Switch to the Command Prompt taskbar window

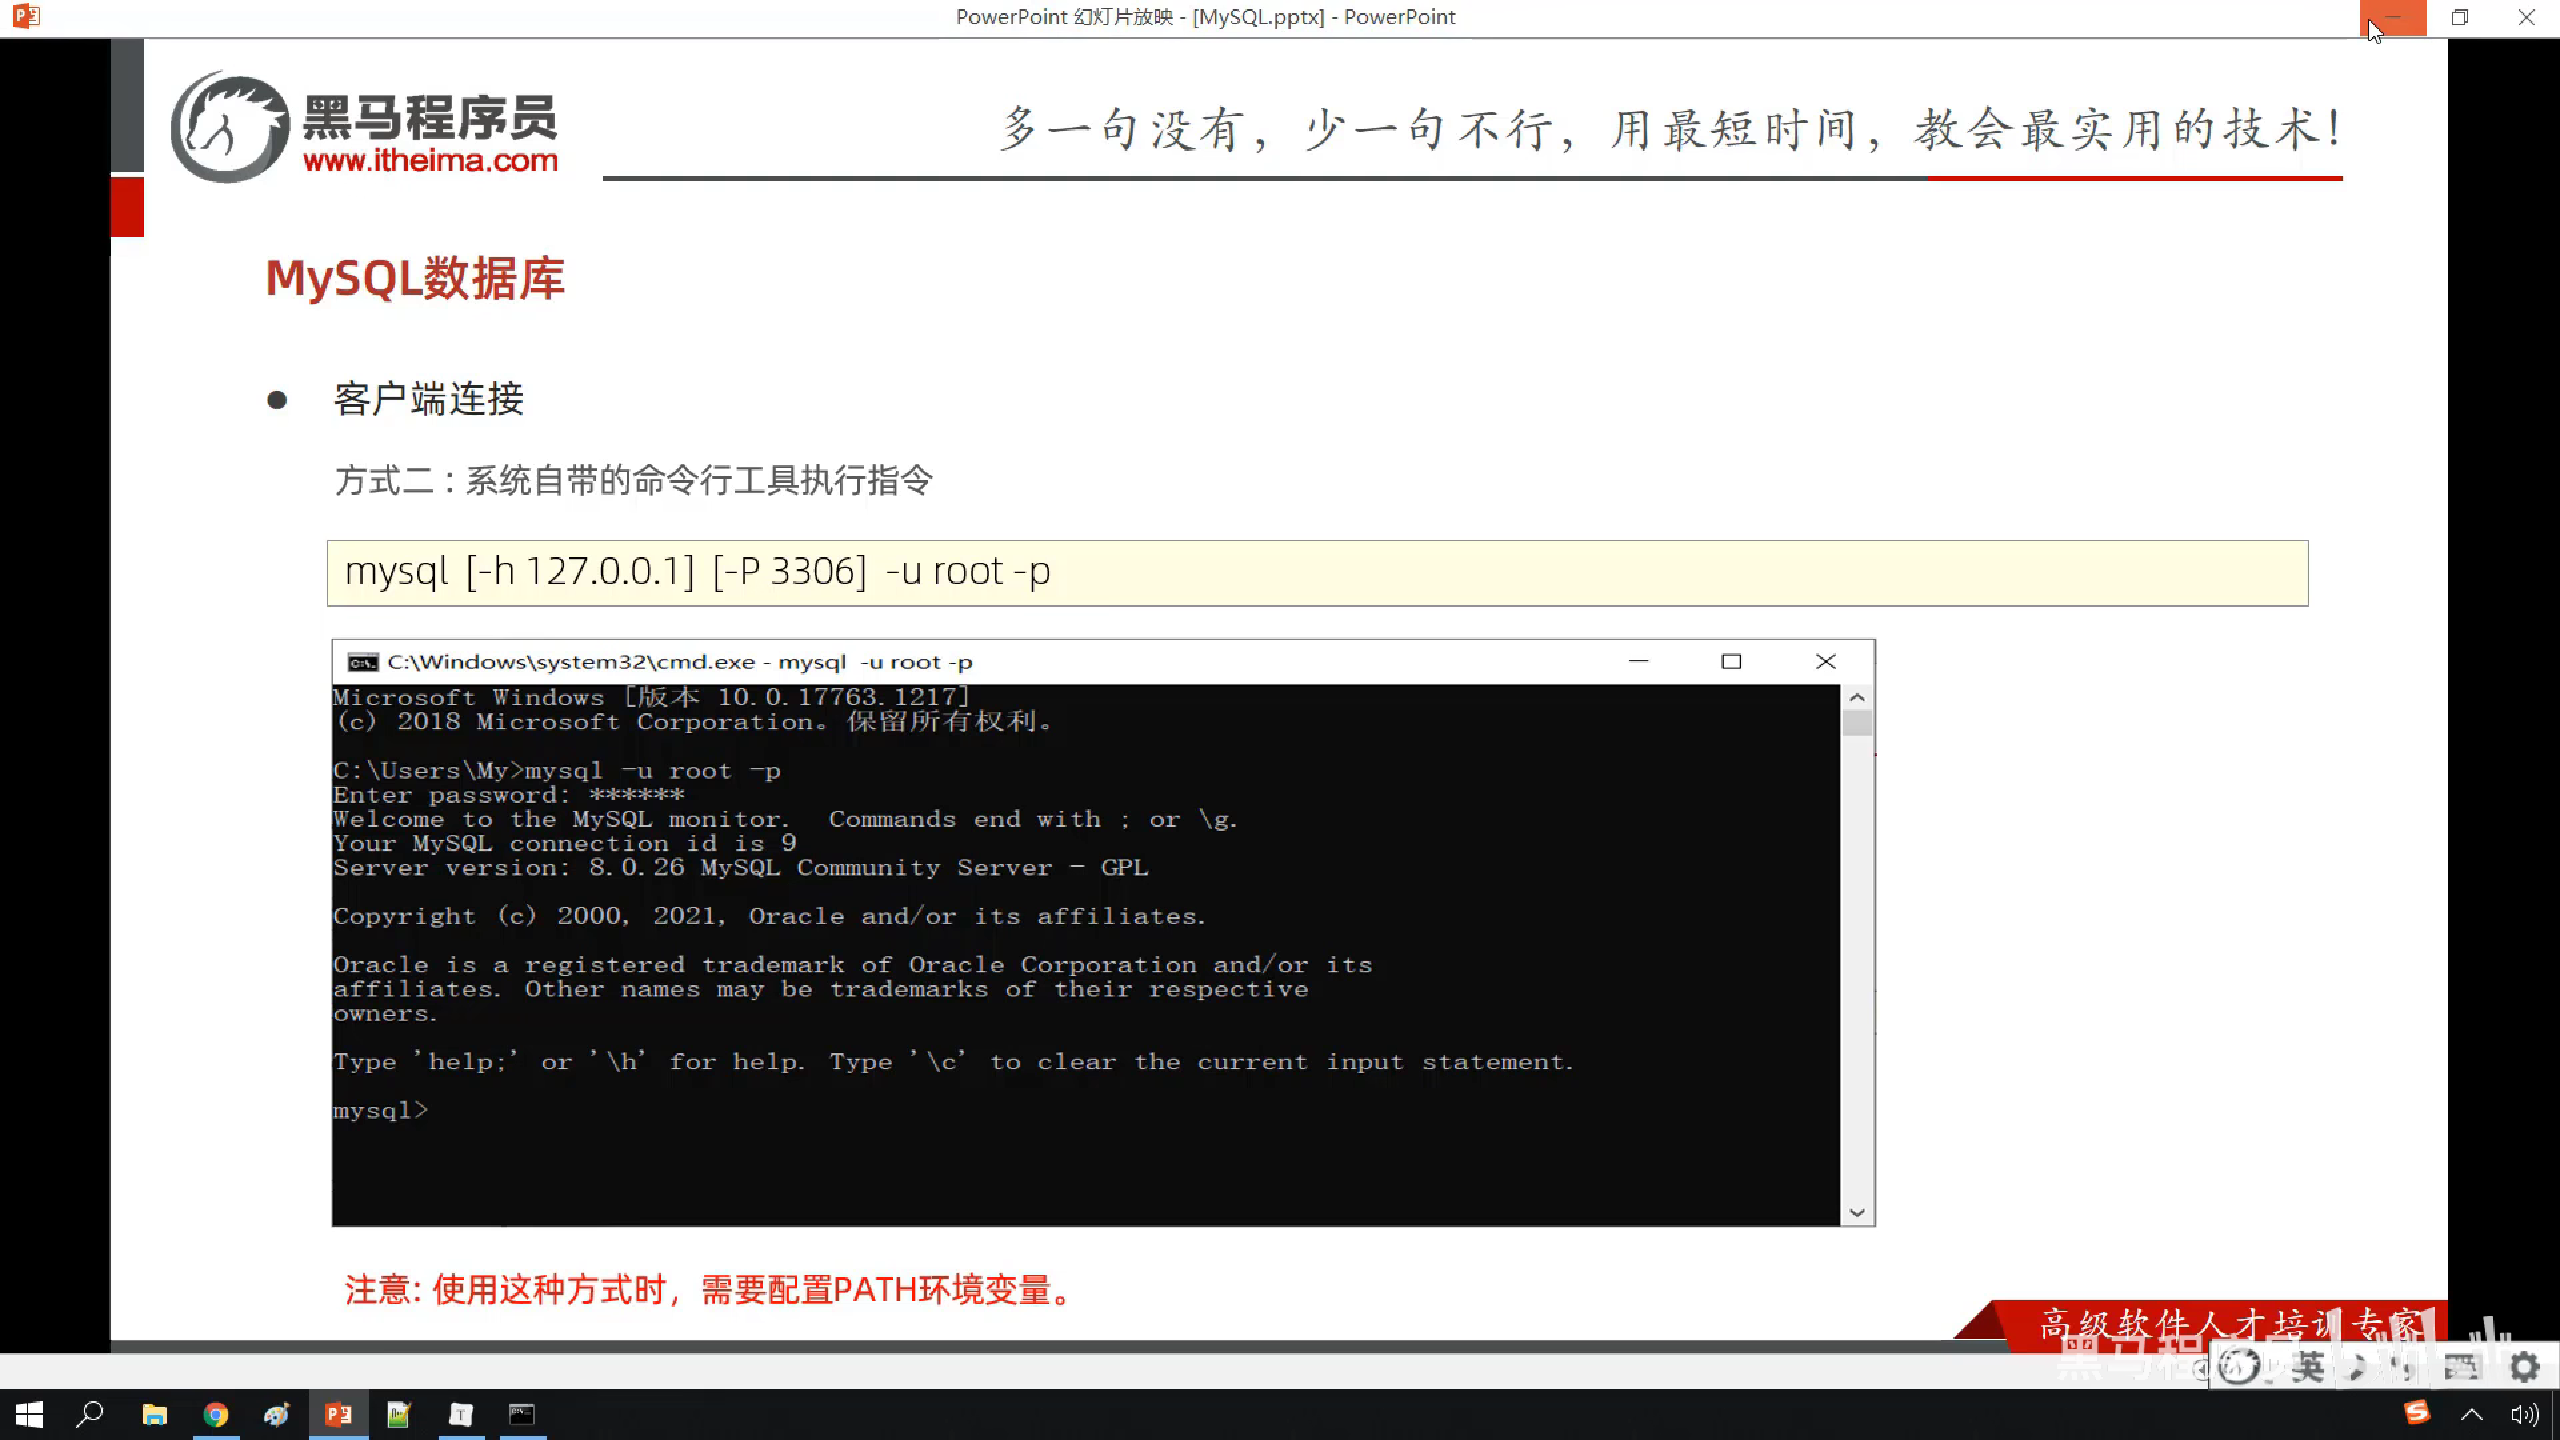click(522, 1414)
